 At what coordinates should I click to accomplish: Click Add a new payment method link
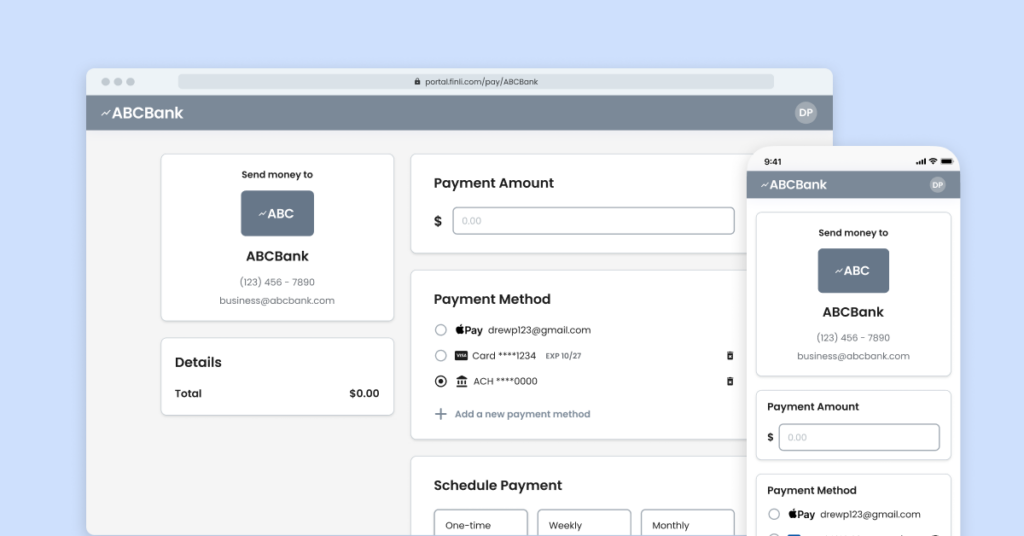(522, 414)
